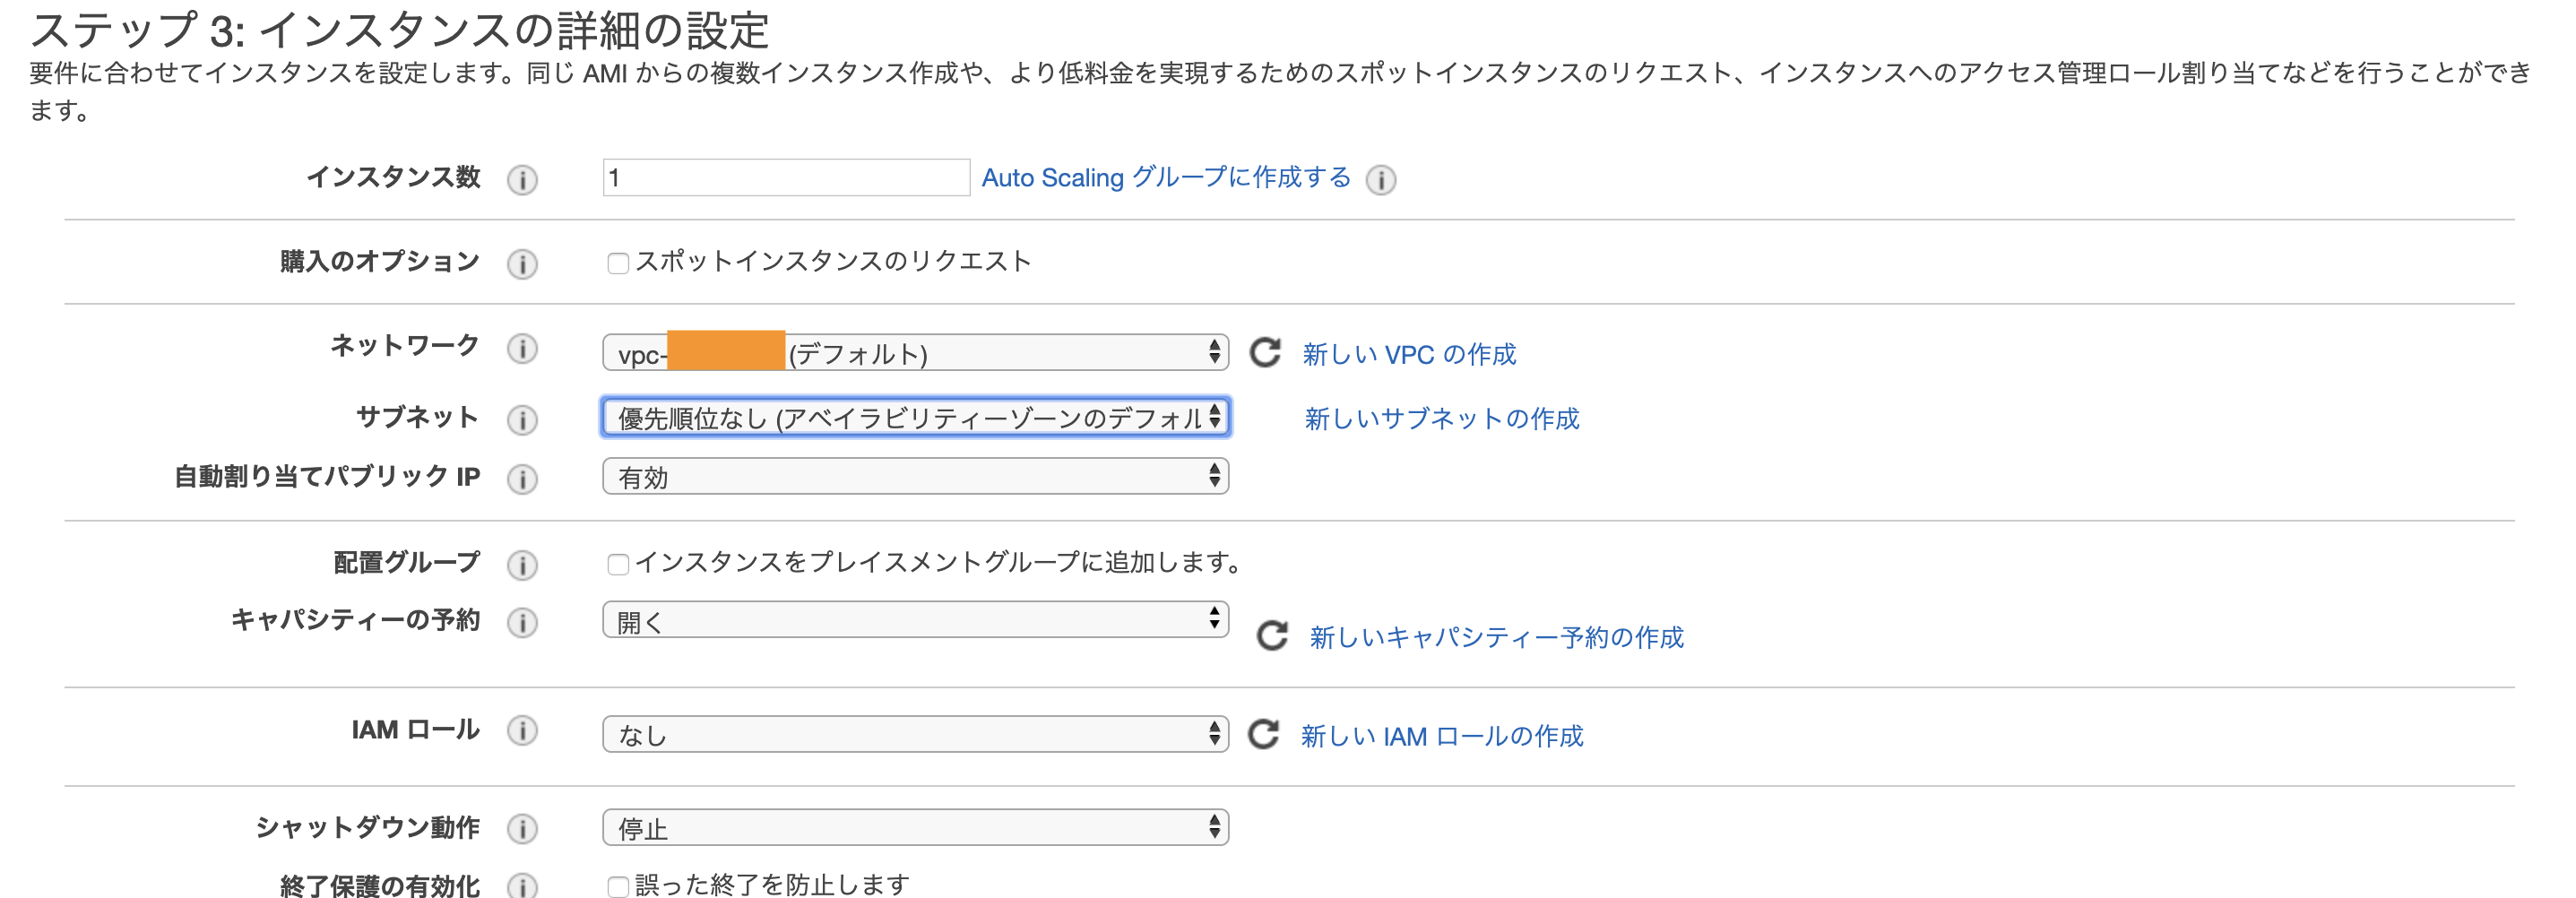Click the info icon beside 配置グループ
2576x898 pixels.
point(522,563)
